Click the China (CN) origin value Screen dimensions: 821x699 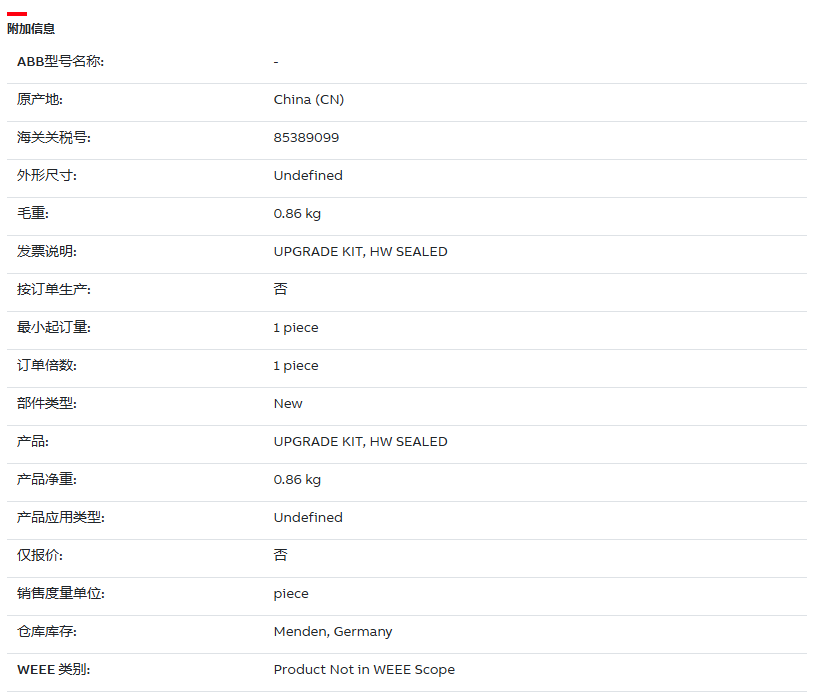[x=308, y=99]
